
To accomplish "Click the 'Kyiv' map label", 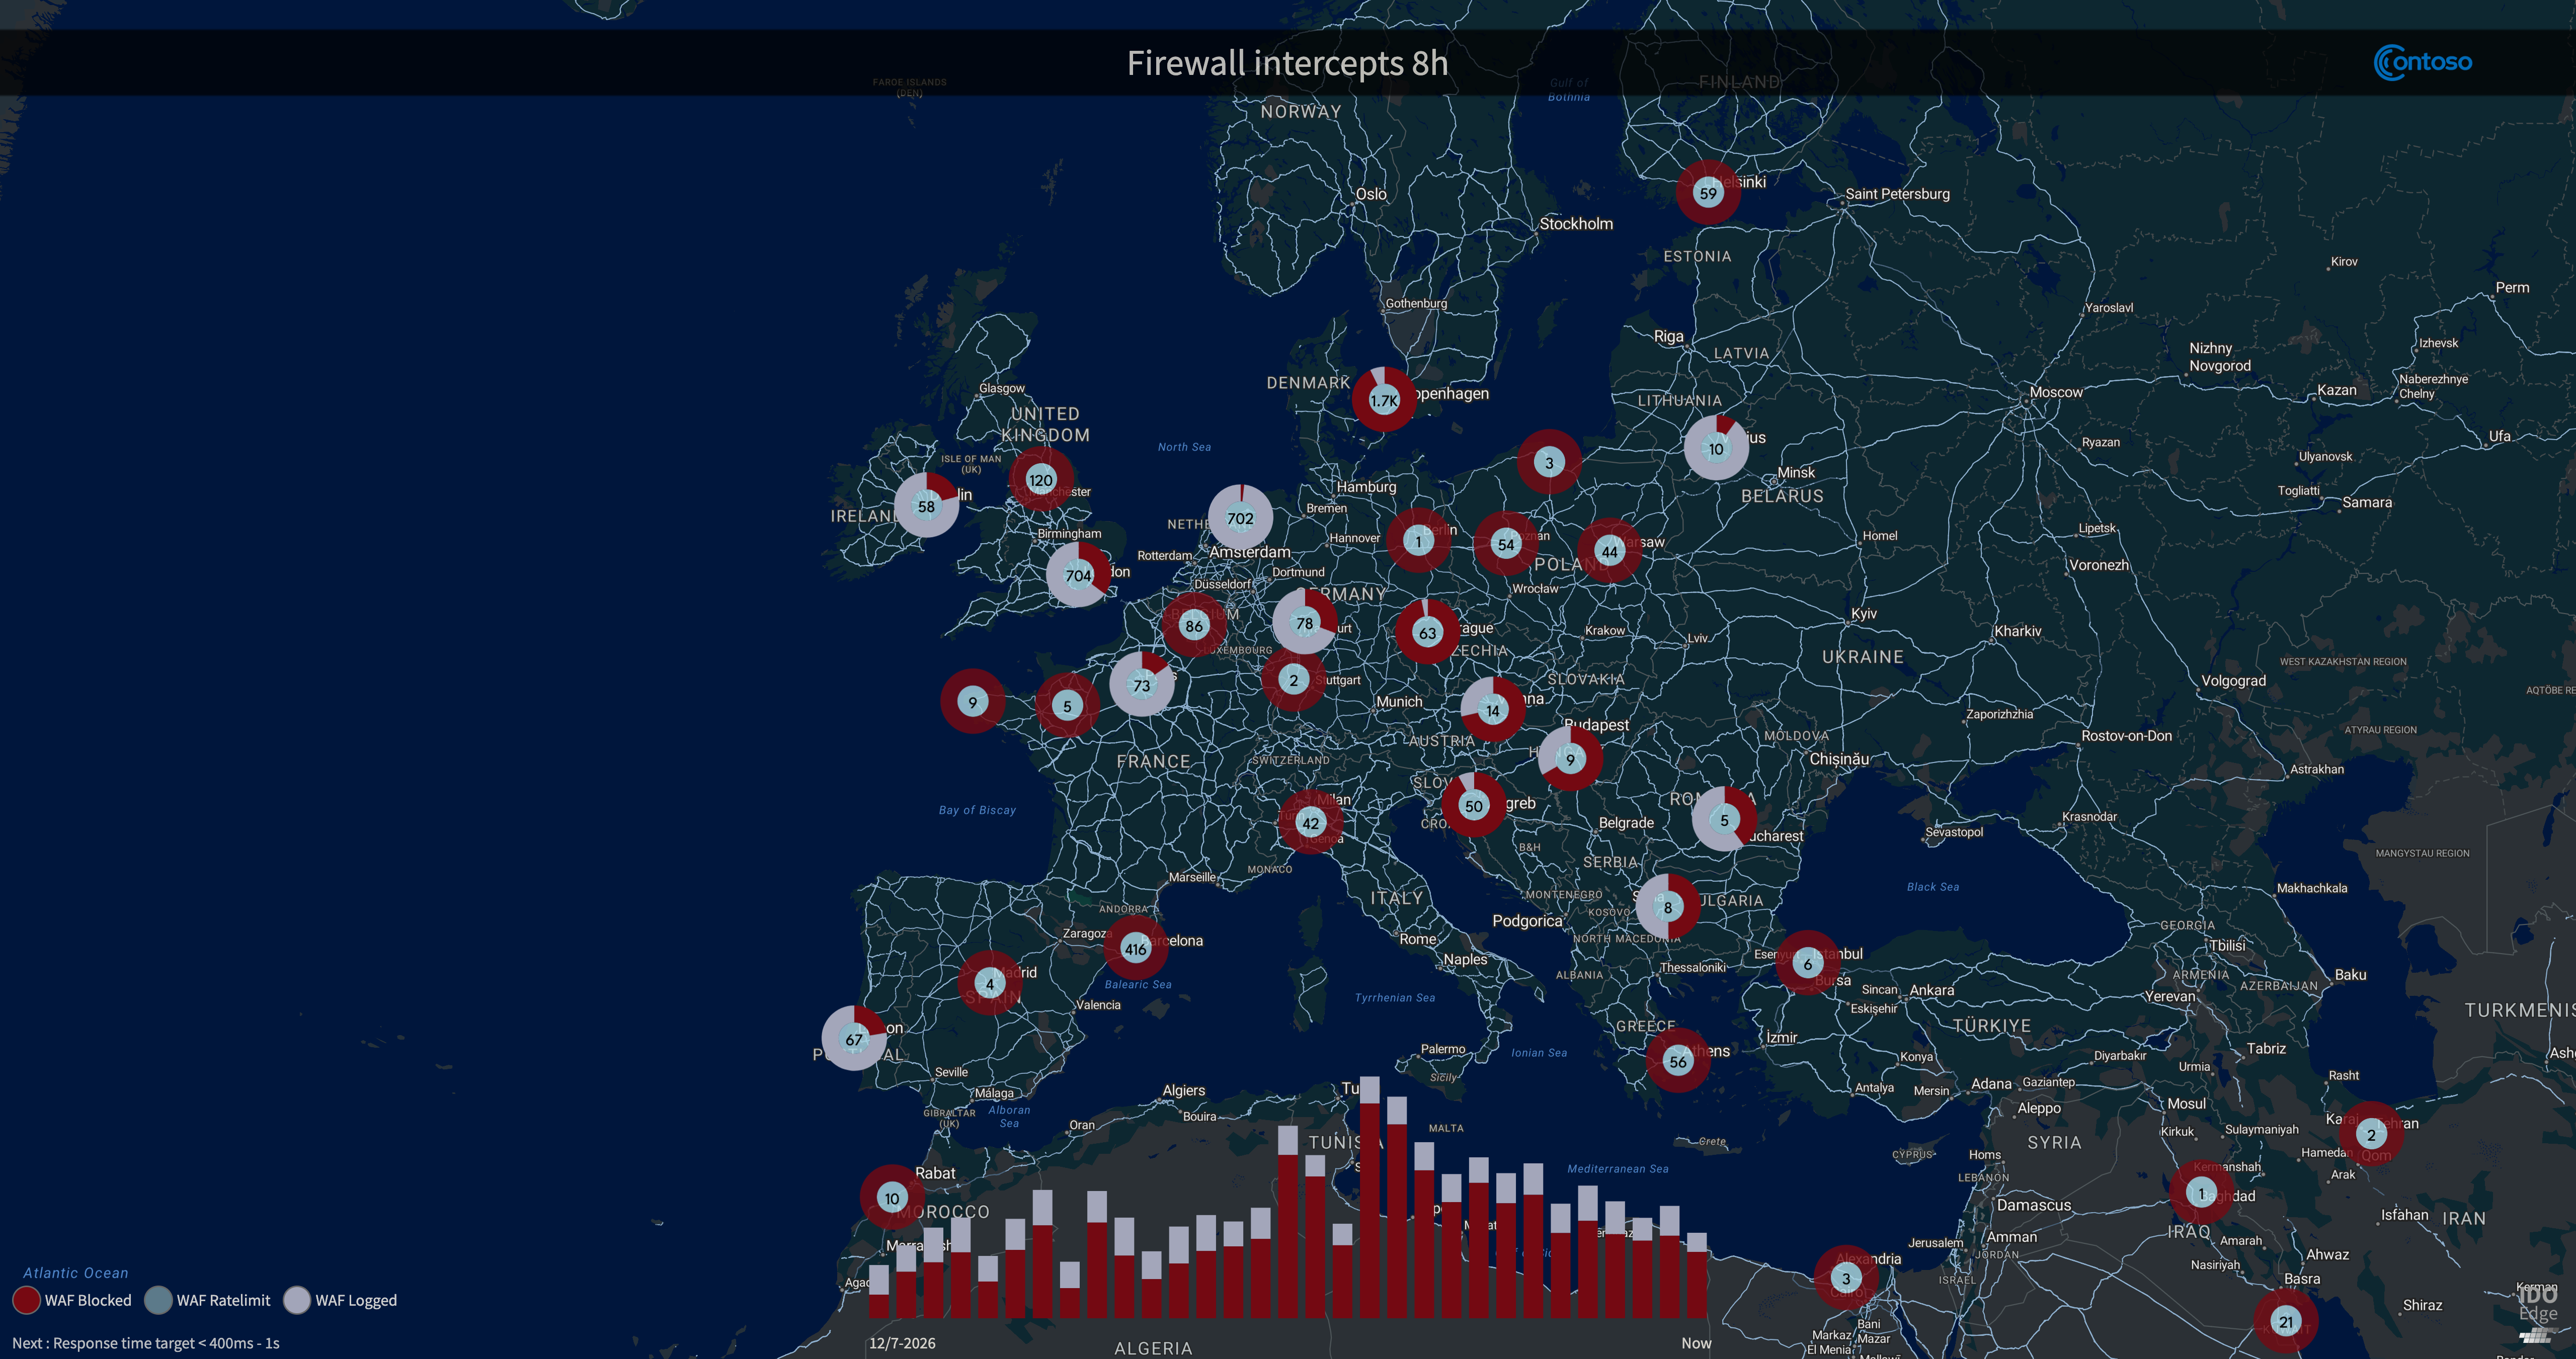I will (1864, 614).
